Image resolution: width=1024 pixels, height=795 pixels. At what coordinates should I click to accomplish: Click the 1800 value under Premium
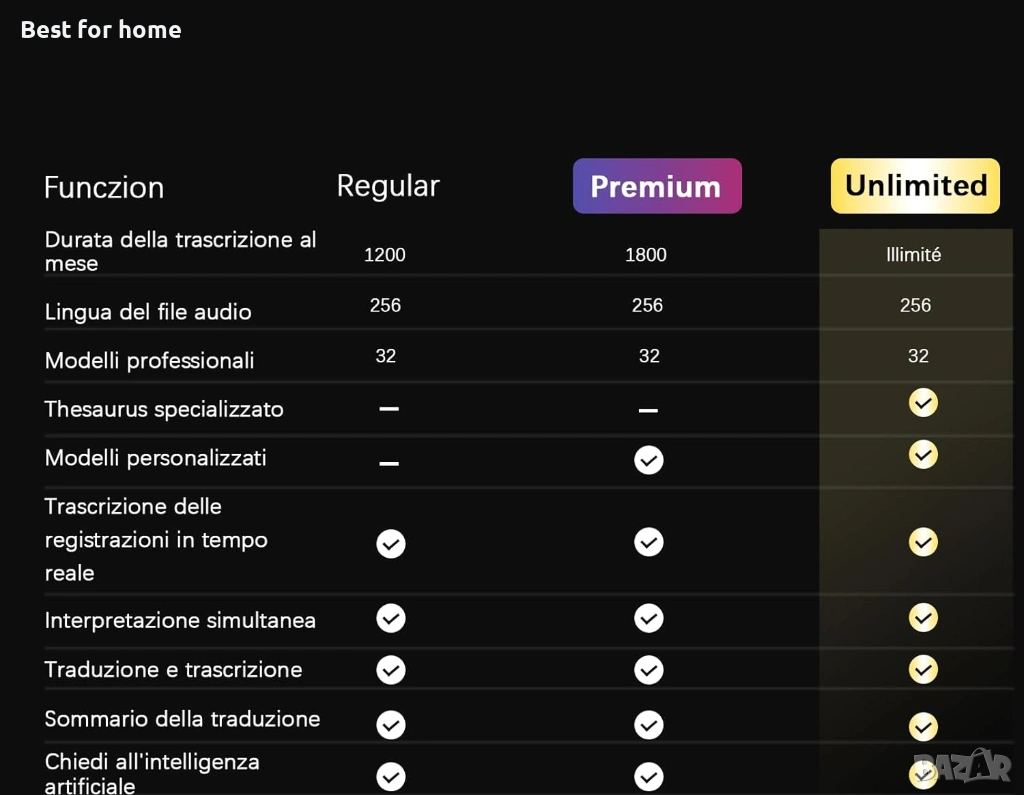[x=646, y=255]
